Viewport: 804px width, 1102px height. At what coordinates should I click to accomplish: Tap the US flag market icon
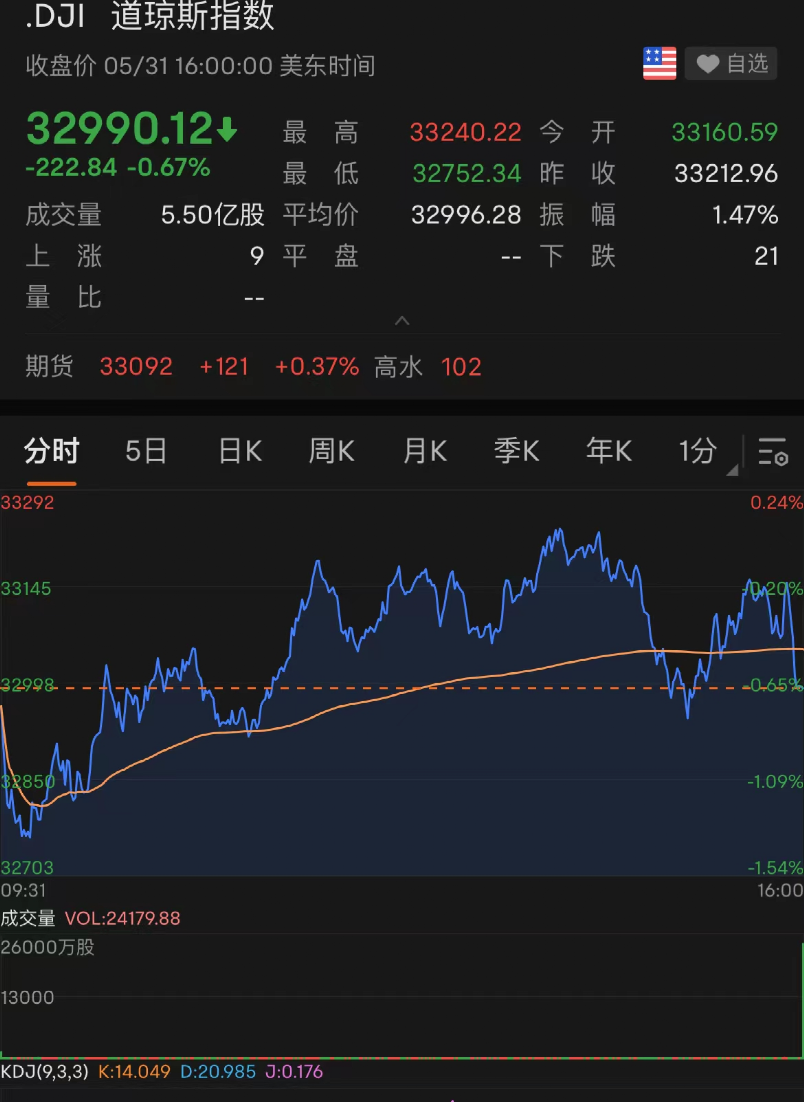tap(659, 64)
